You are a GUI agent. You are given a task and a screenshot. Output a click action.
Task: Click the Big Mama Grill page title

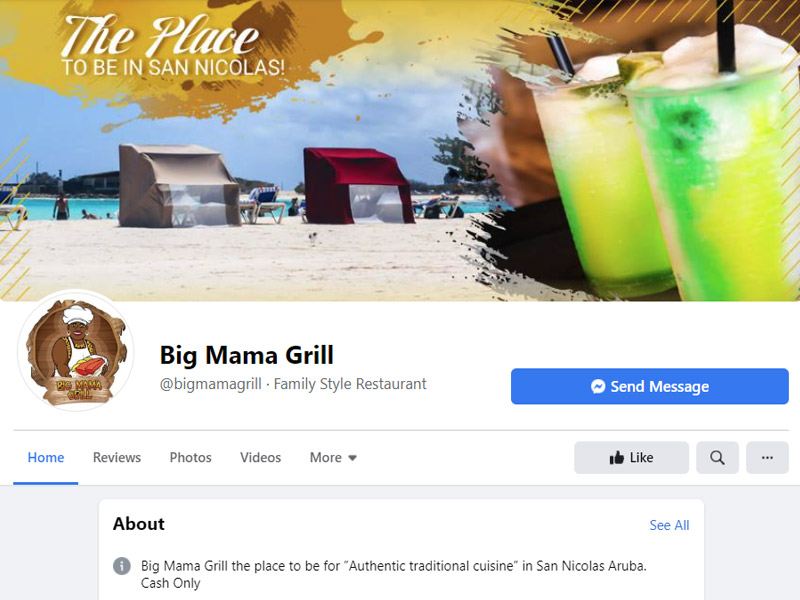click(246, 355)
